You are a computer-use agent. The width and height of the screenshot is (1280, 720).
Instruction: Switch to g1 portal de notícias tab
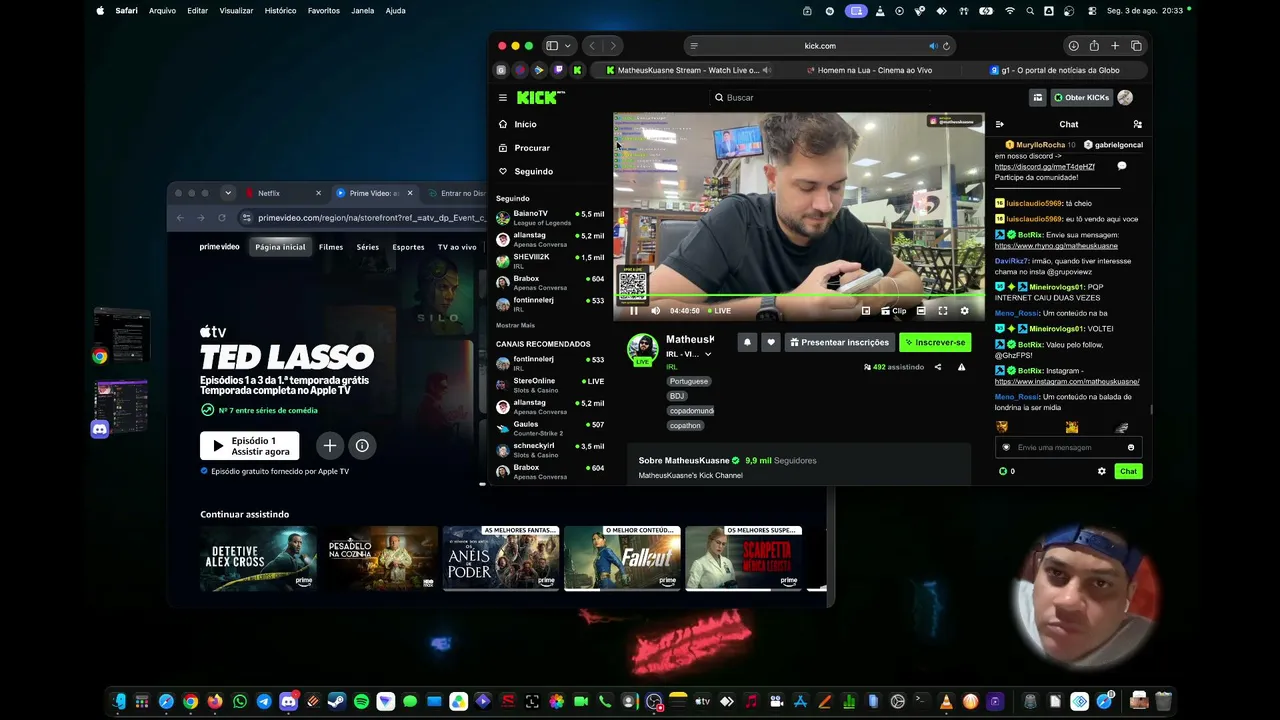(x=1055, y=70)
